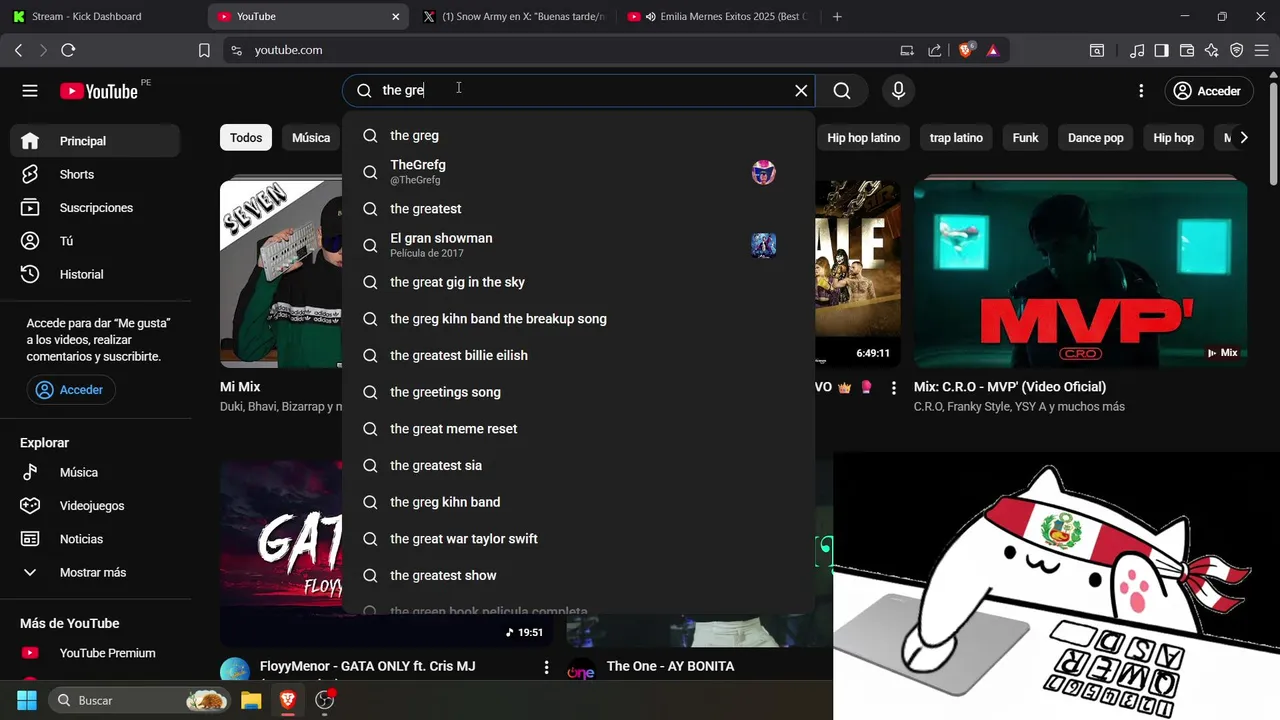The image size is (1280, 720).
Task: Select the Hip hop chip
Action: (1173, 138)
